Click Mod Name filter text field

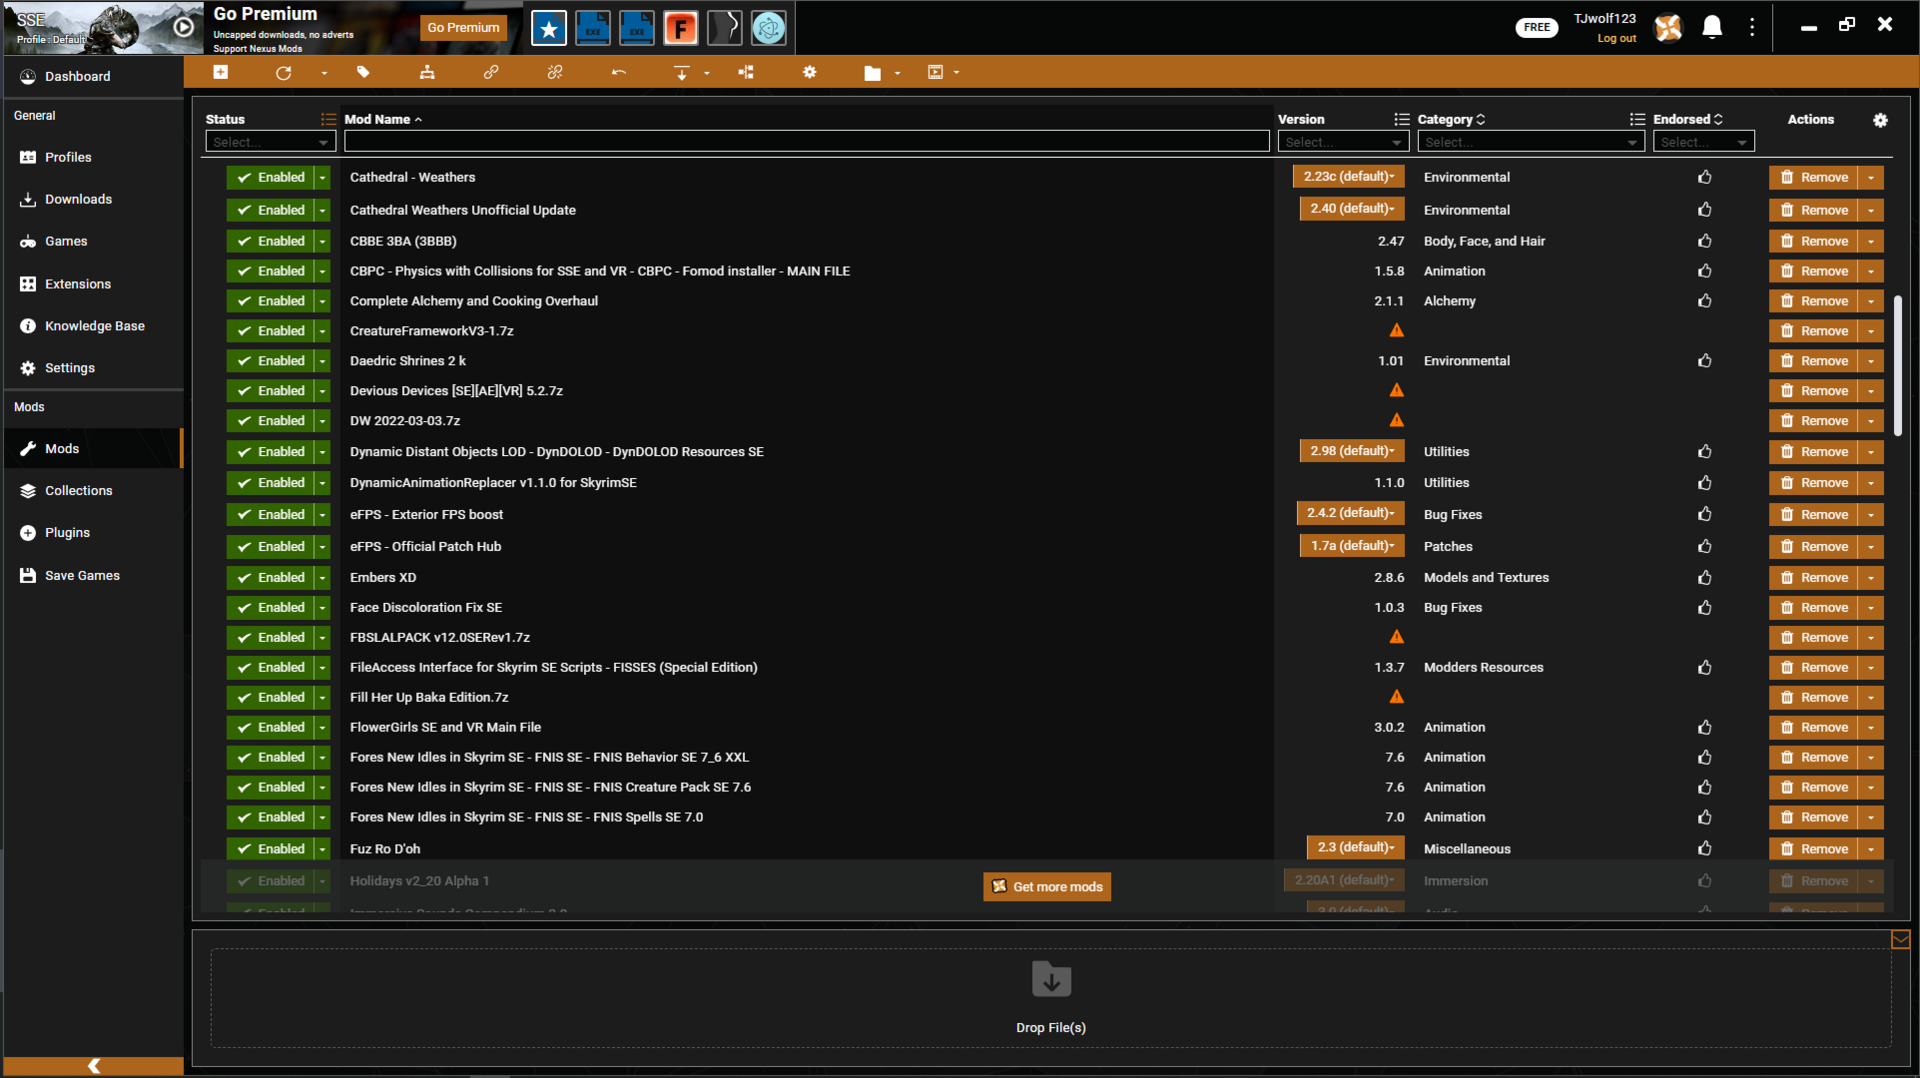point(806,142)
